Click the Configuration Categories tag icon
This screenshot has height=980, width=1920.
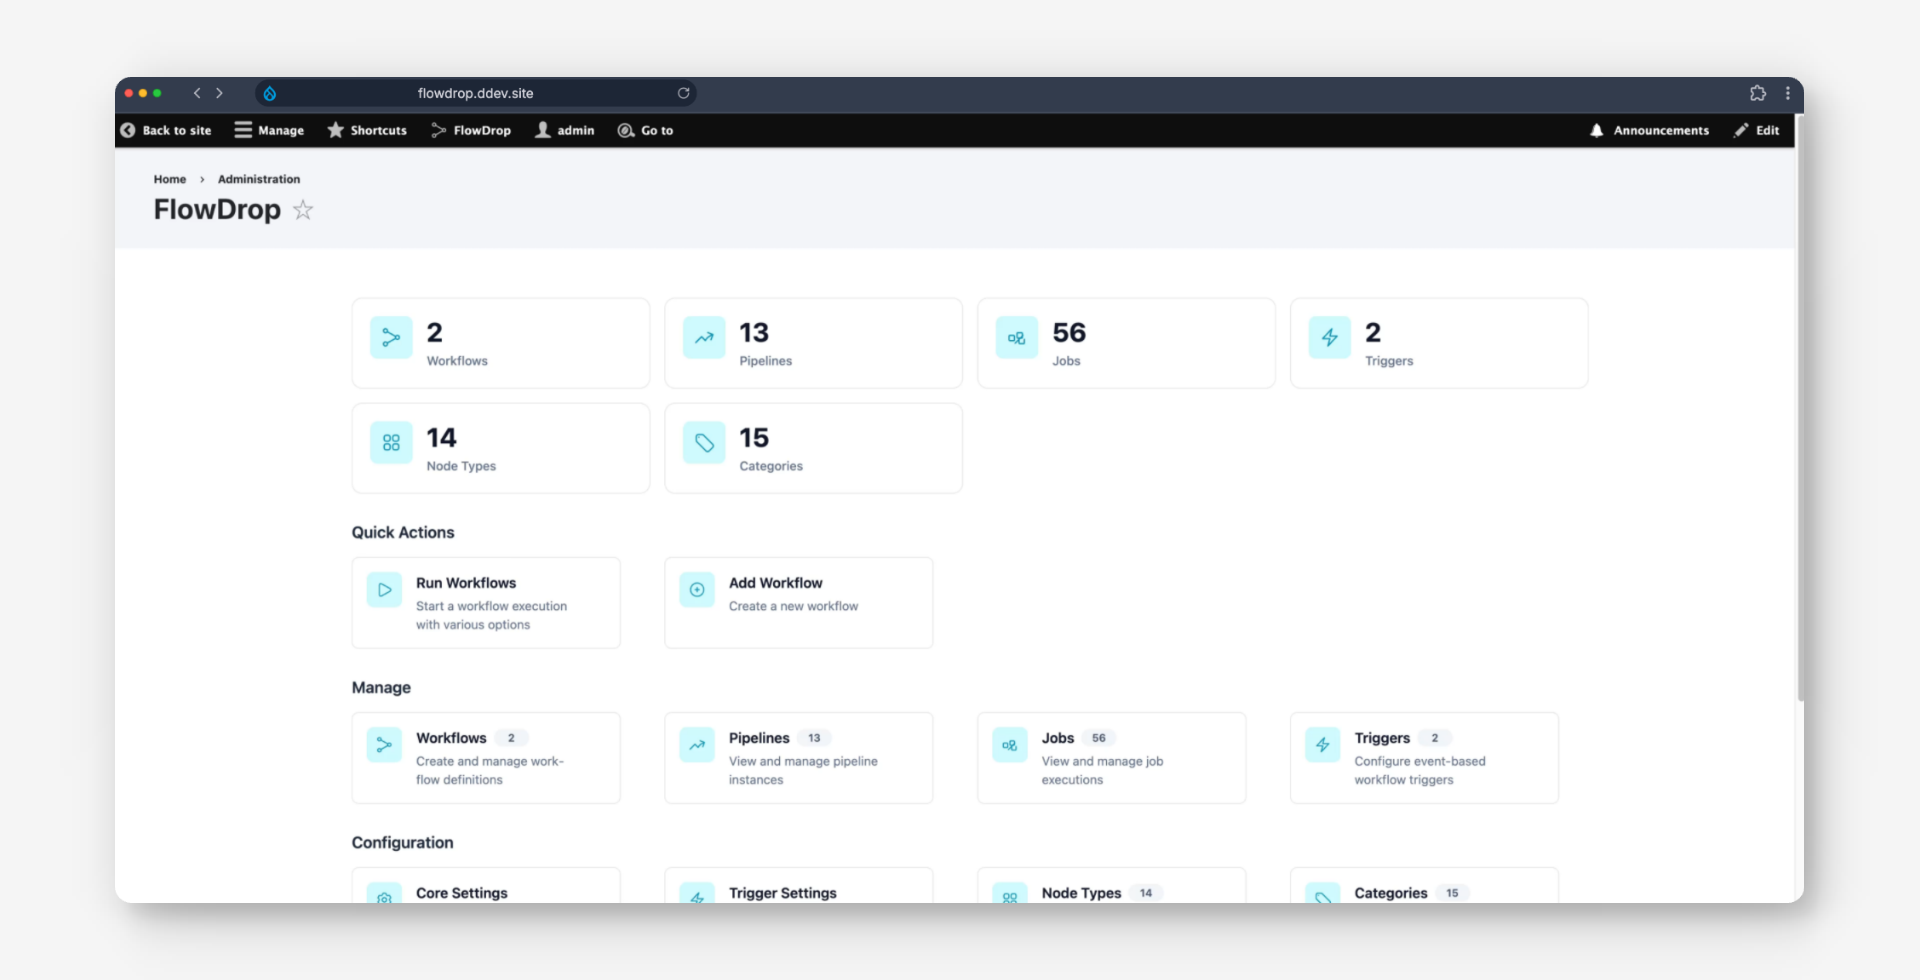pyautogui.click(x=1323, y=895)
